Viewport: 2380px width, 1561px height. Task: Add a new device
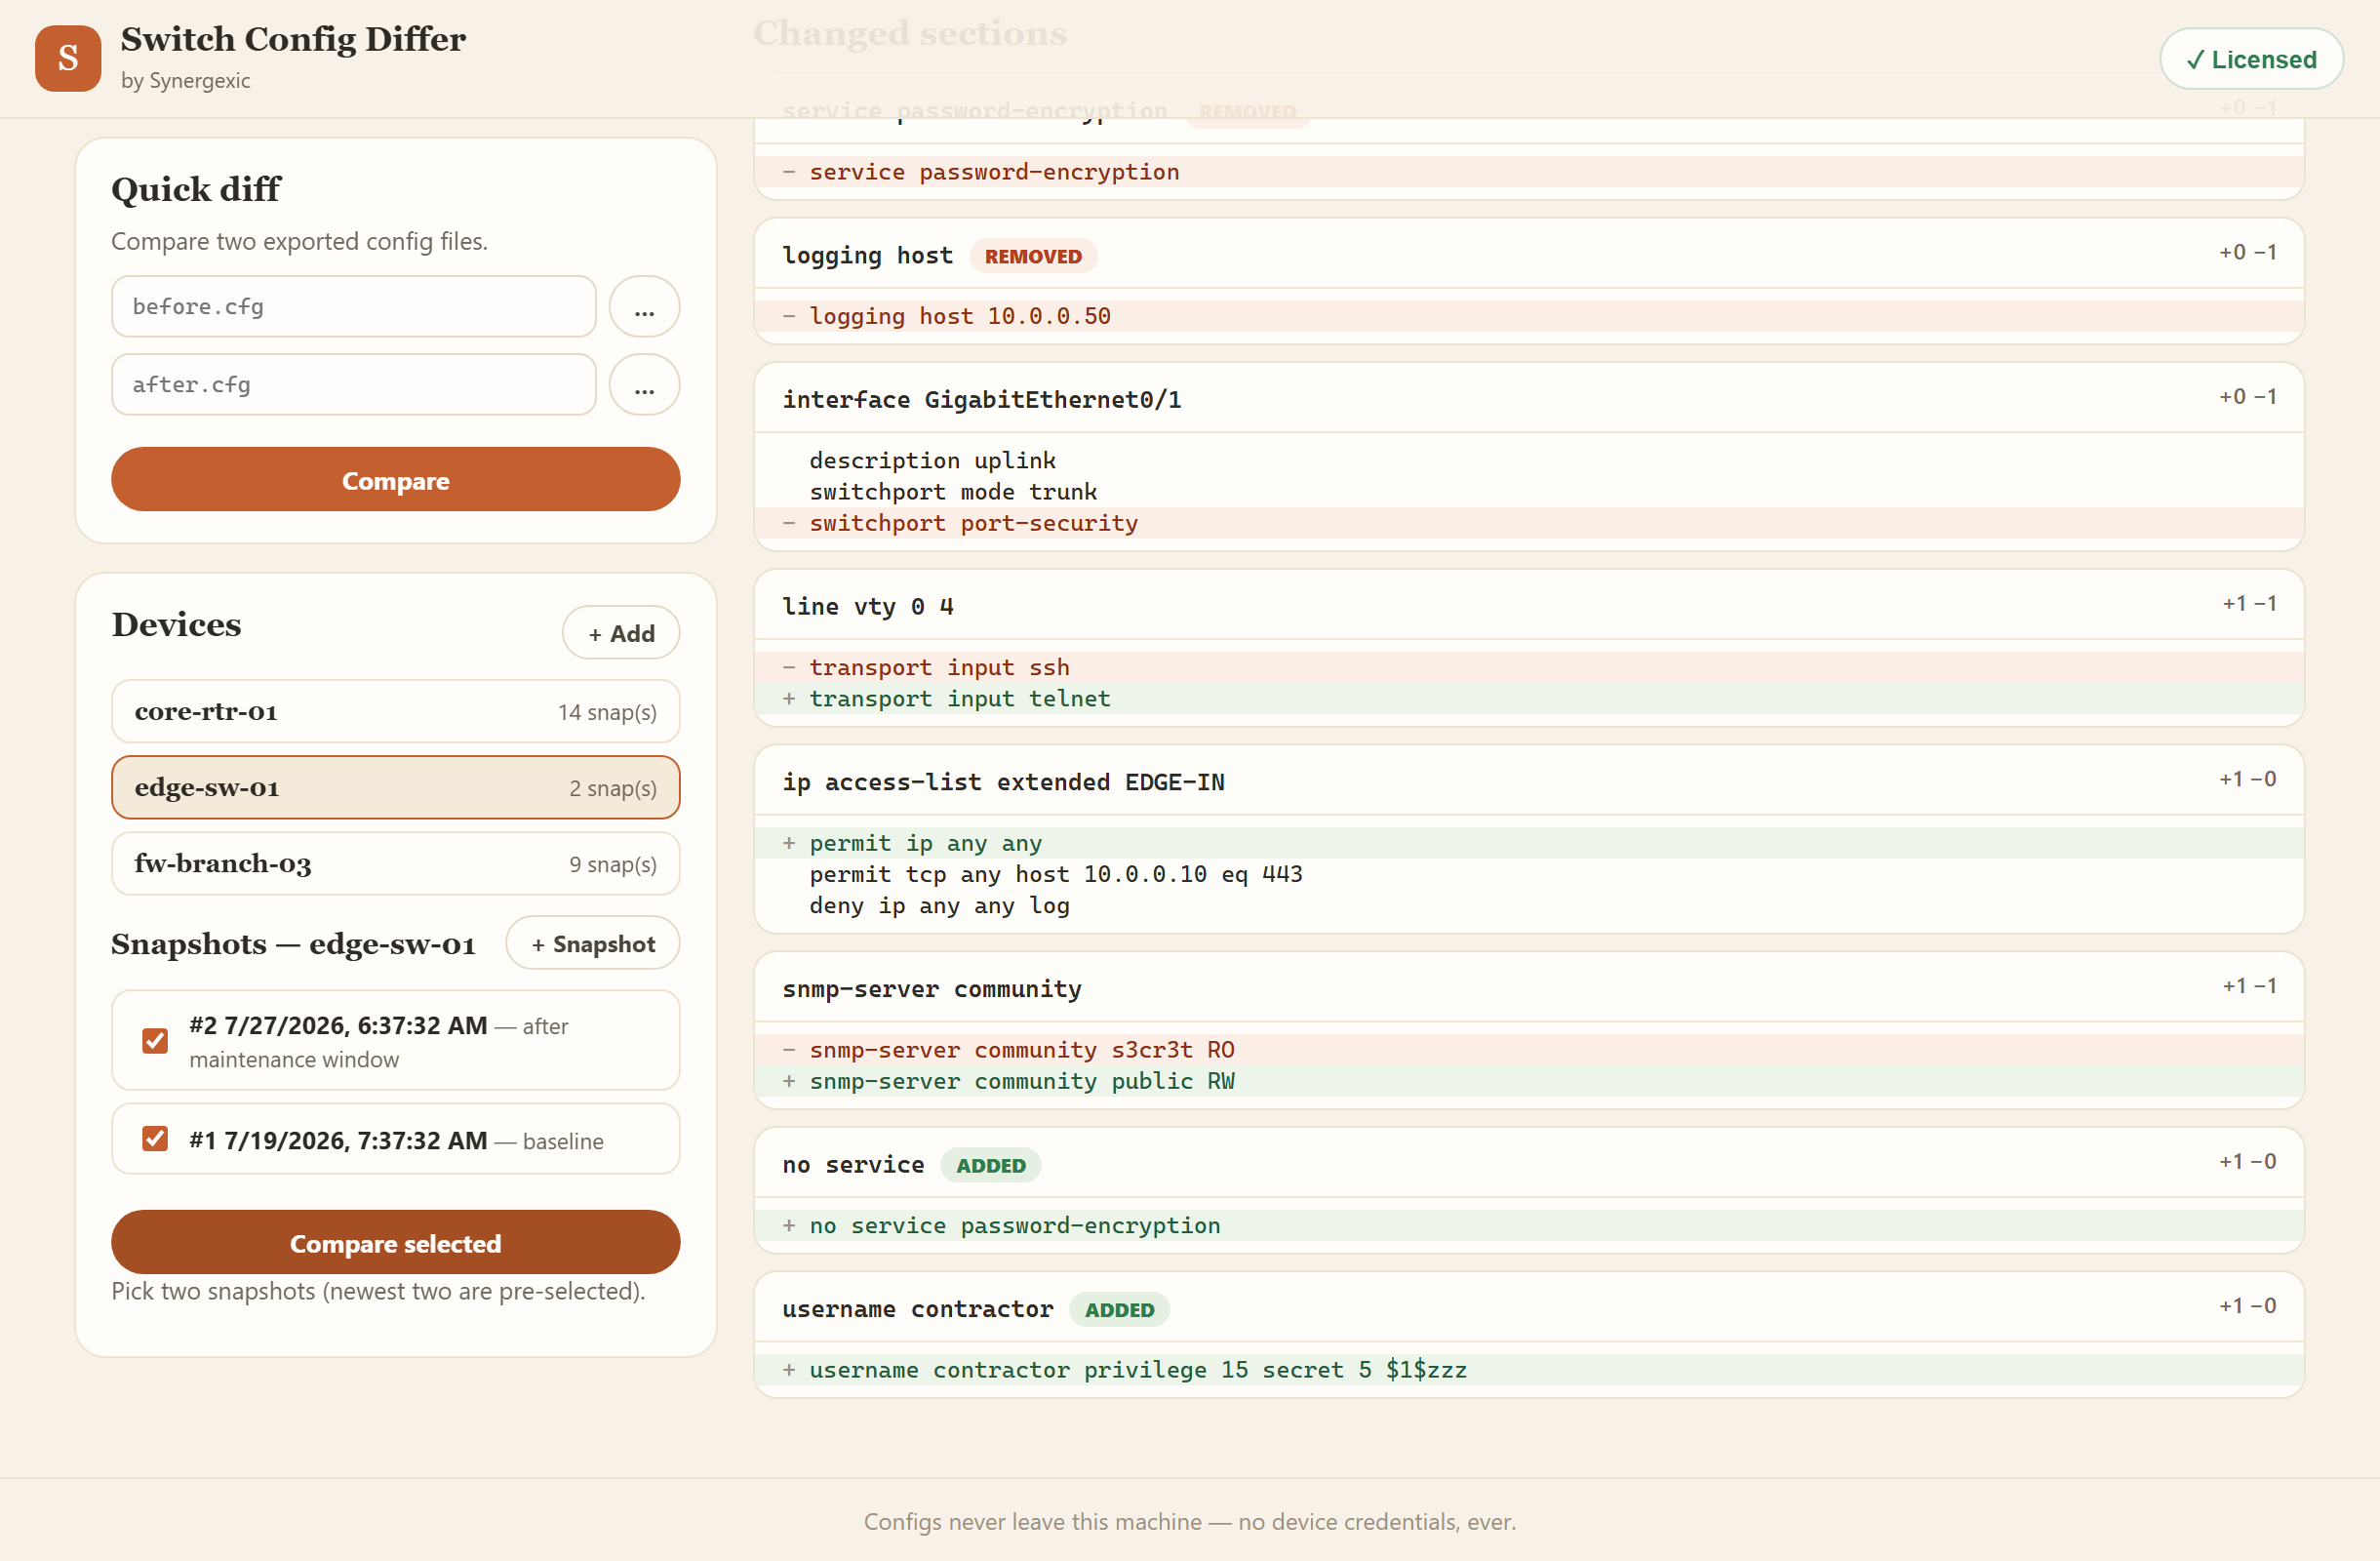pos(621,633)
